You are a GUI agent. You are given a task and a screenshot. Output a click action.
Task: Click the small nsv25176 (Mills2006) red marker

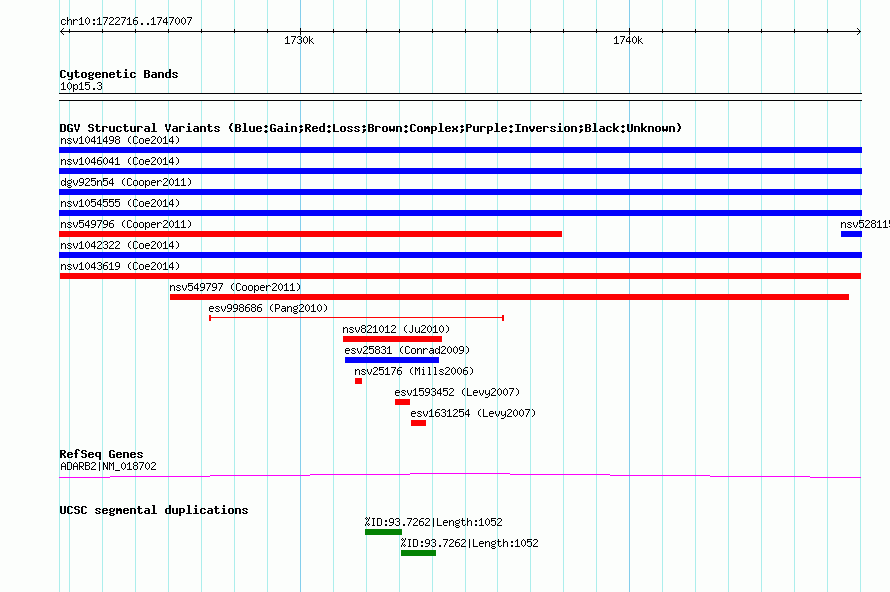pyautogui.click(x=358, y=381)
